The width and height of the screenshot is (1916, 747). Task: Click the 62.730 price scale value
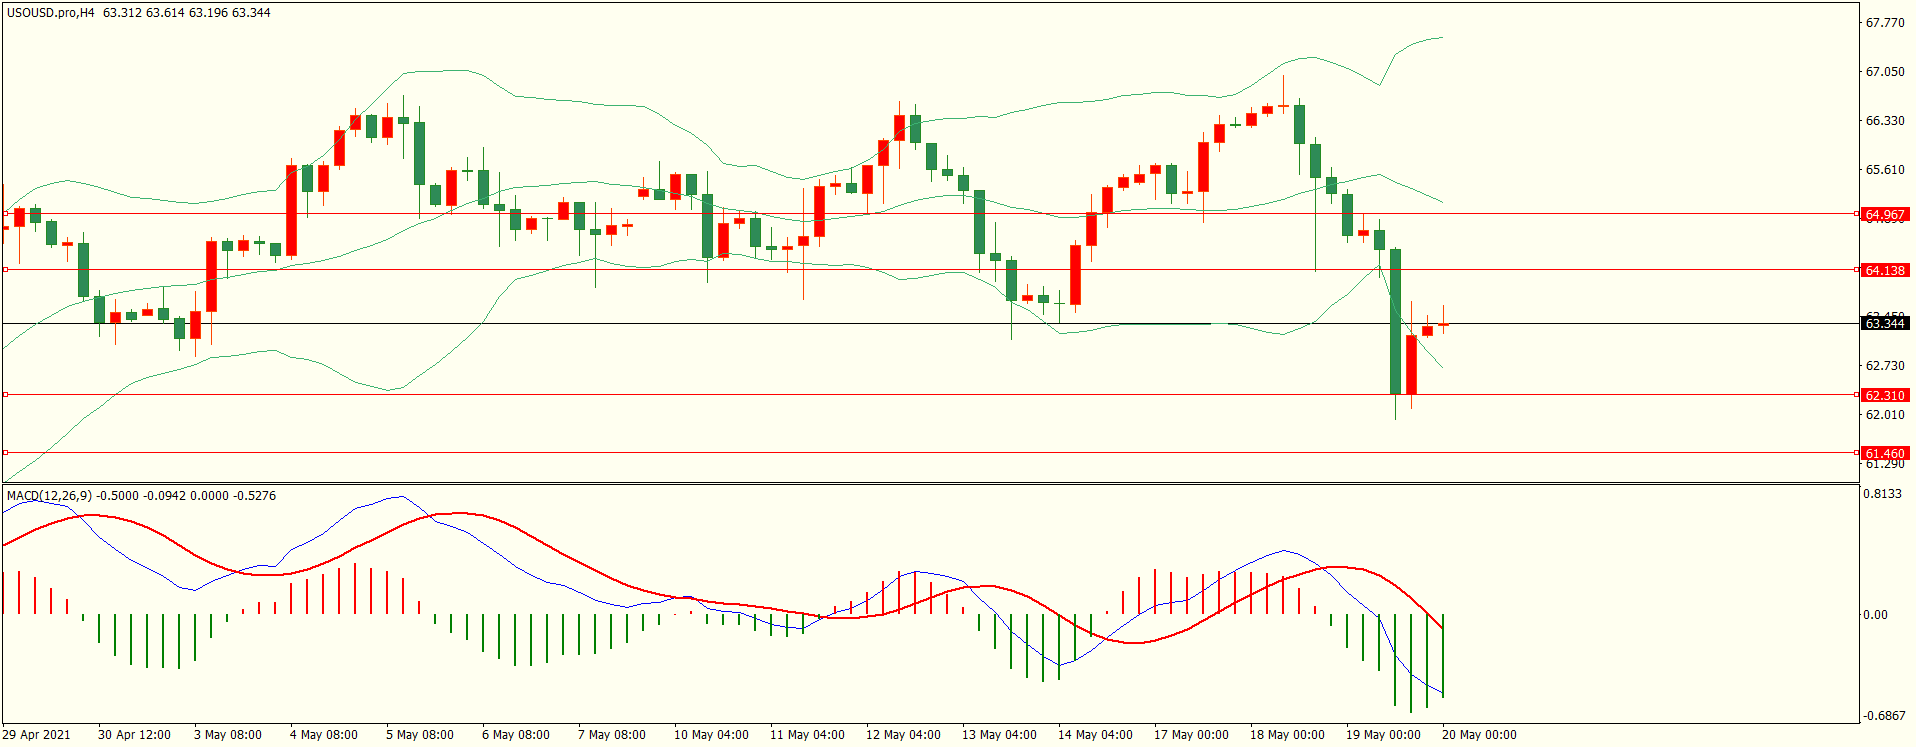pos(1885,366)
